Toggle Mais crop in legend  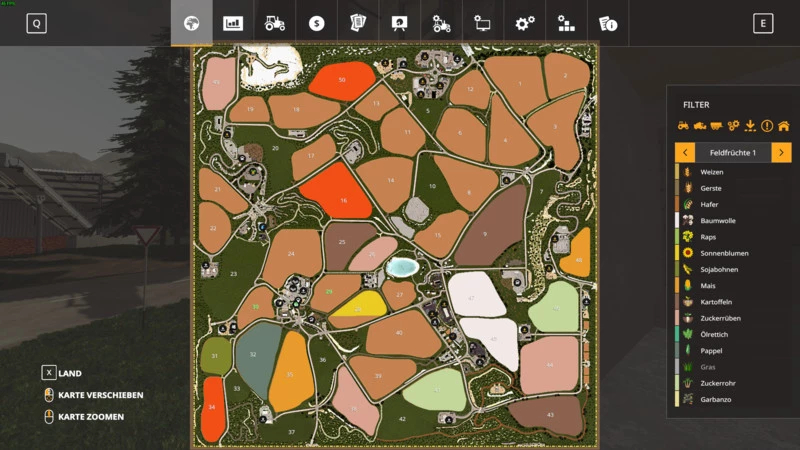pos(733,286)
